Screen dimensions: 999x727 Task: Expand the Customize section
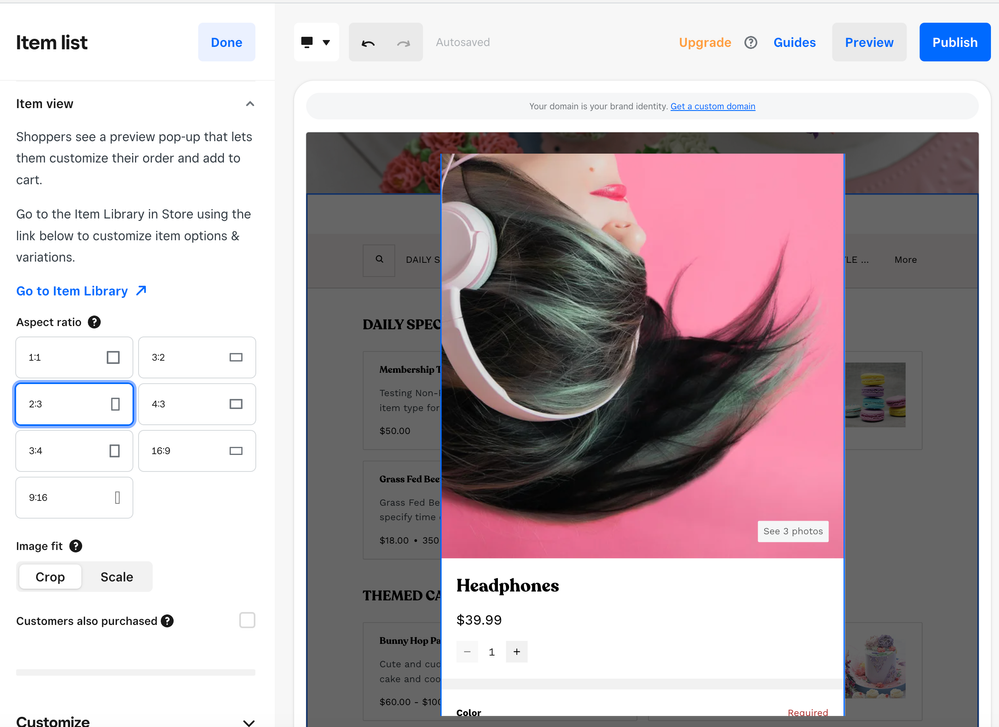point(248,721)
